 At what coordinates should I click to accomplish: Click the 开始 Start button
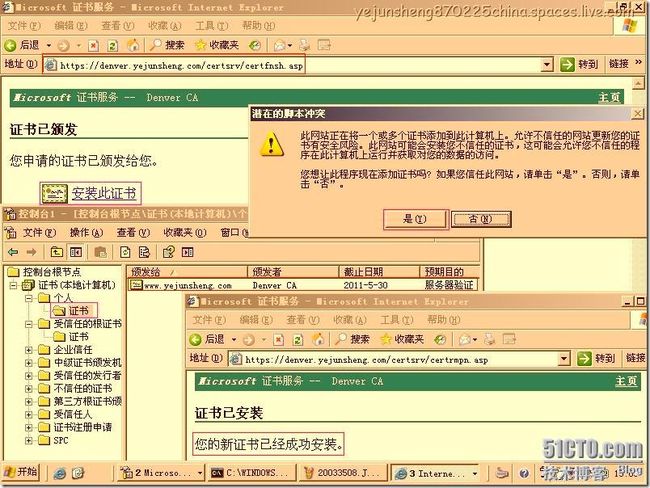(x=21, y=472)
